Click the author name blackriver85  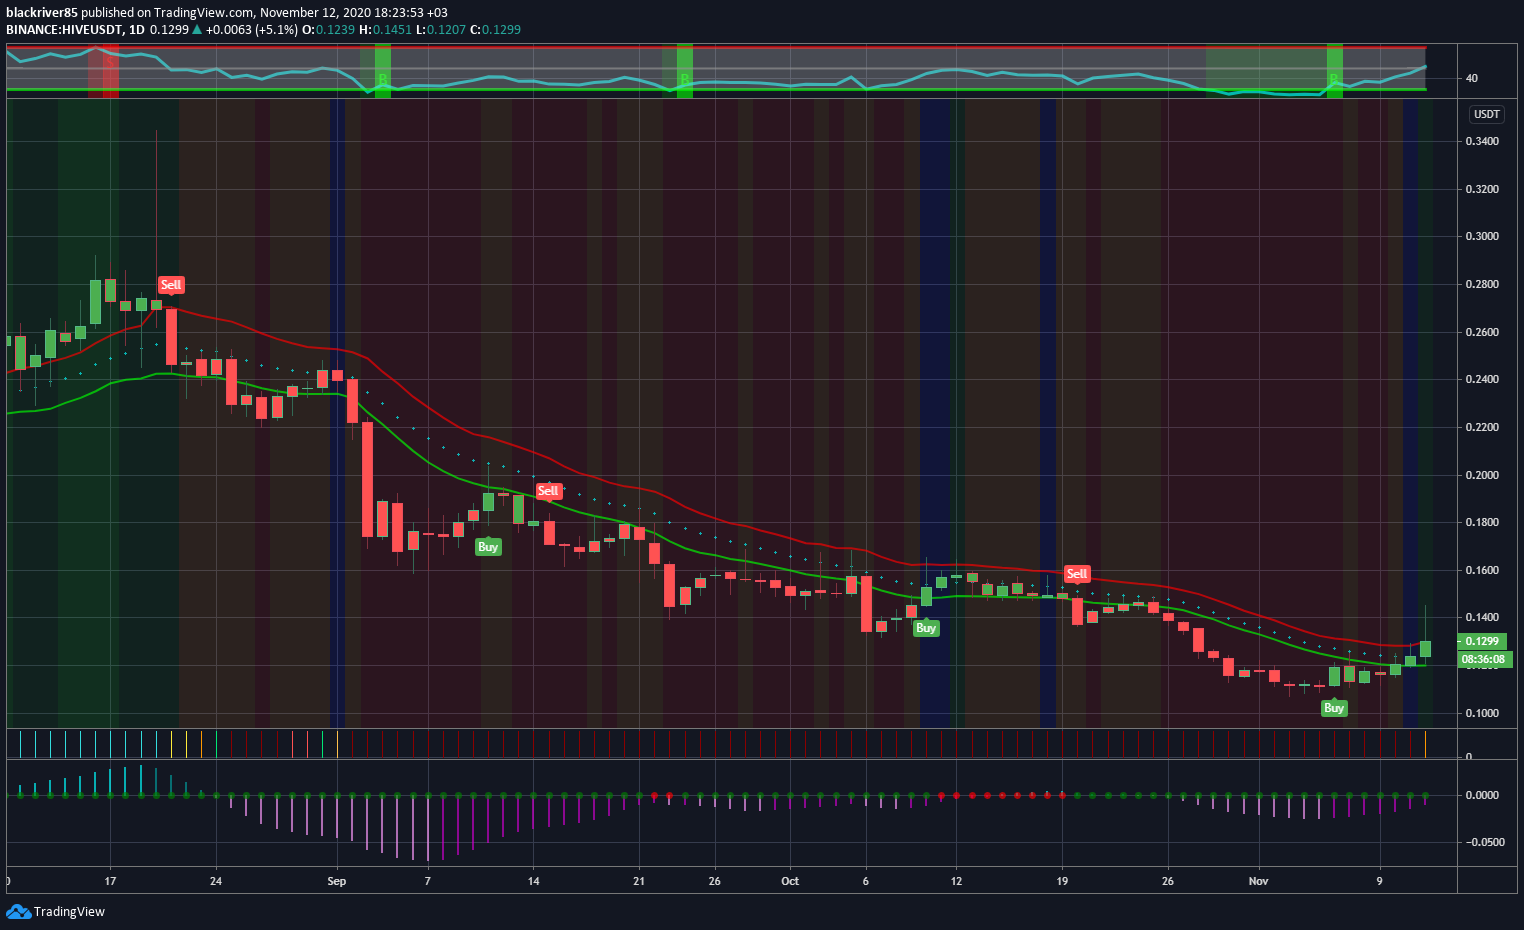[x=42, y=13]
